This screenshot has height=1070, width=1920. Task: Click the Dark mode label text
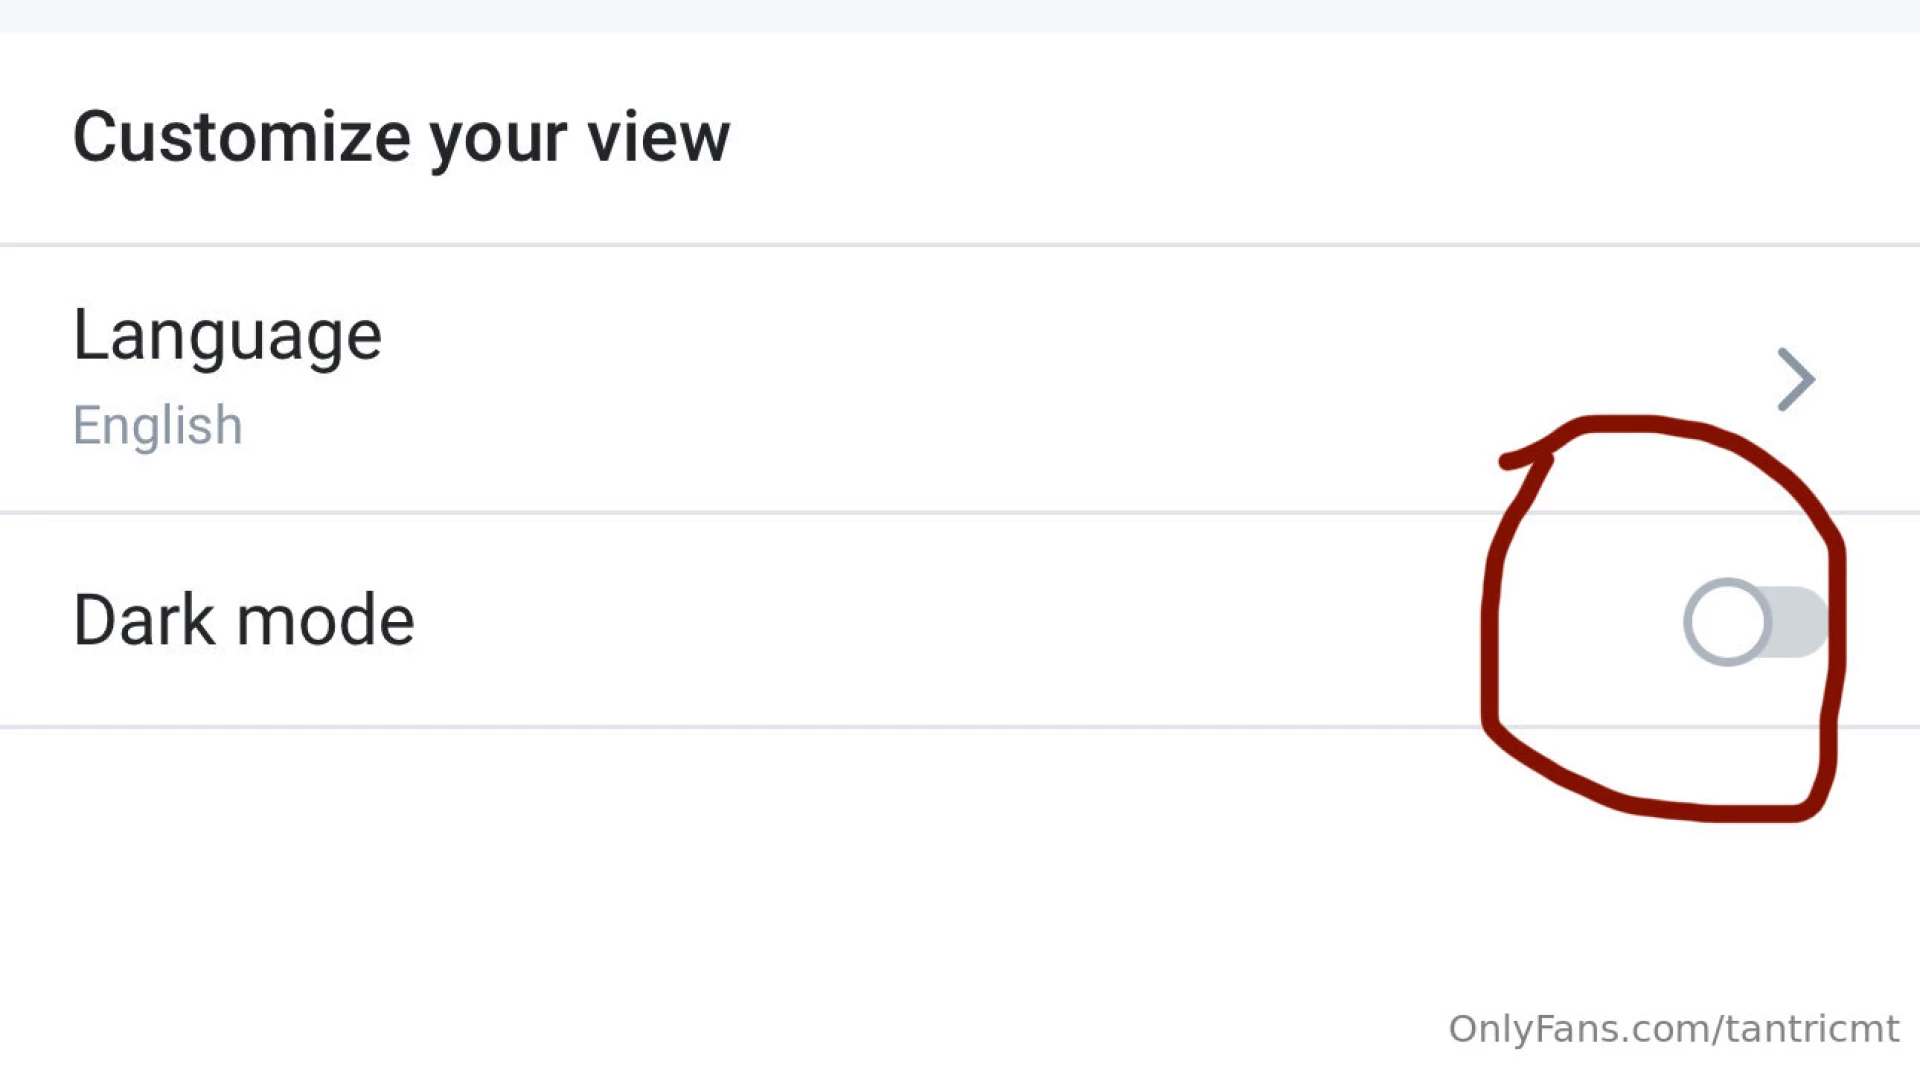(244, 620)
